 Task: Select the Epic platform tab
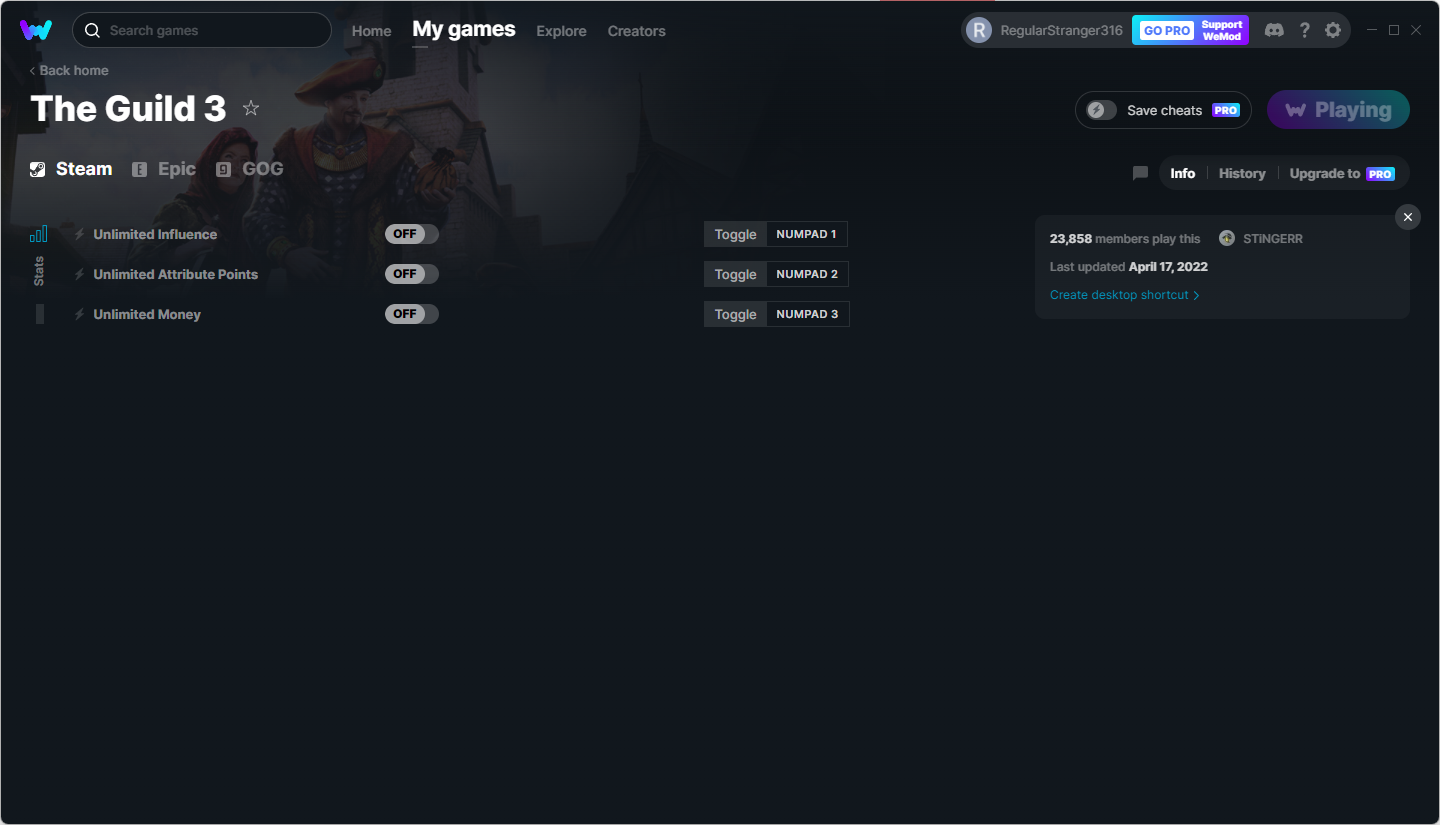(164, 169)
